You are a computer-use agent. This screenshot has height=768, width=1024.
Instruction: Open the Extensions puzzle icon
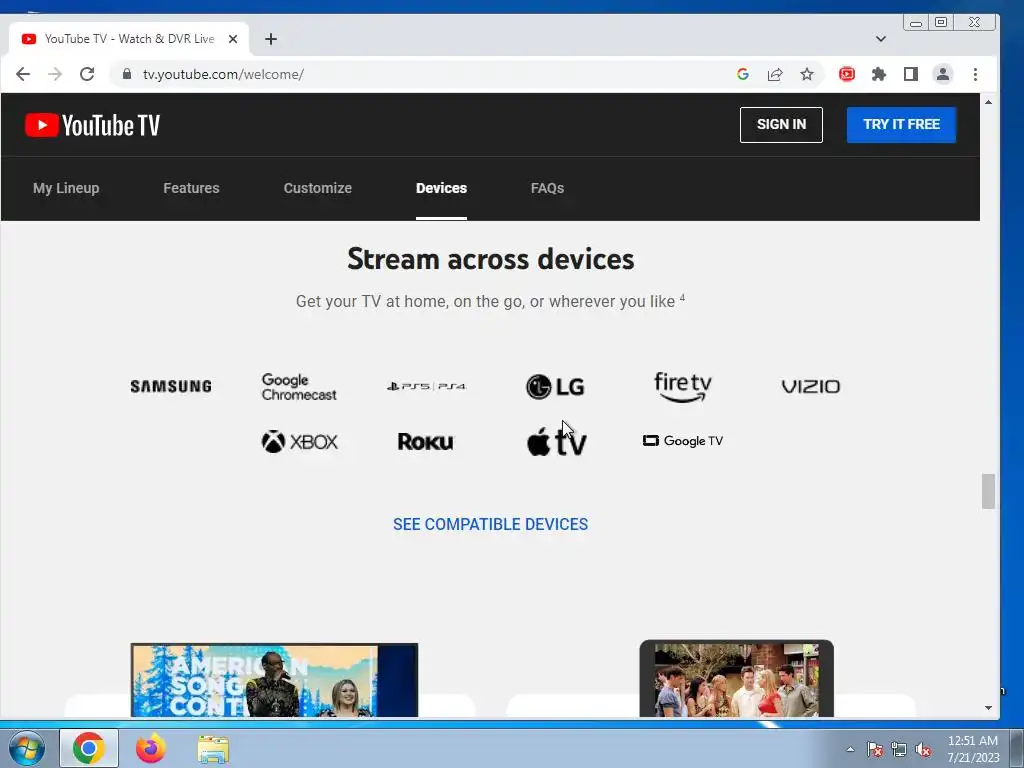pyautogui.click(x=879, y=74)
